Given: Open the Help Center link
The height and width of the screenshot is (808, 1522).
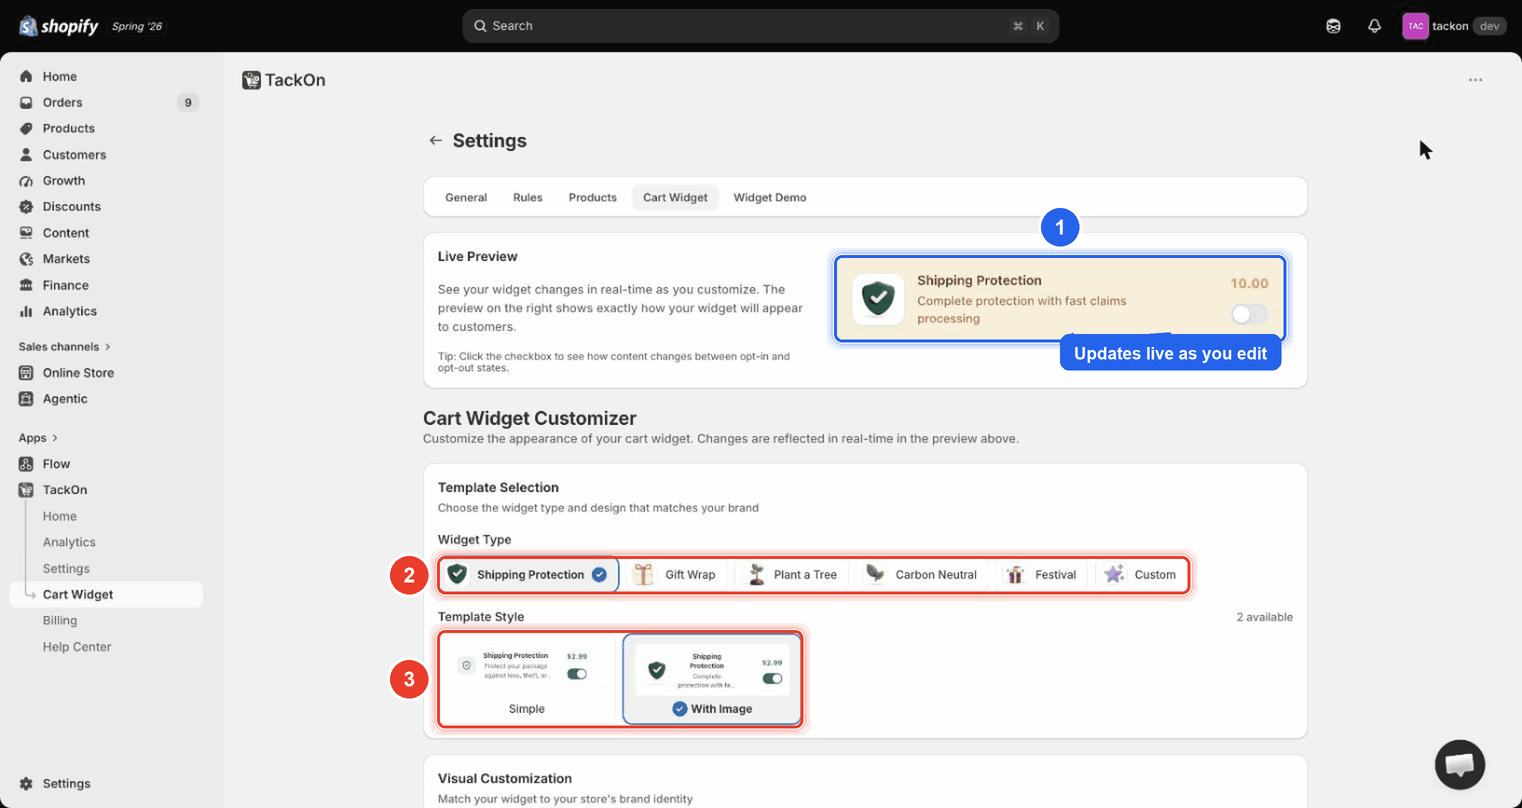Looking at the screenshot, I should pyautogui.click(x=77, y=647).
